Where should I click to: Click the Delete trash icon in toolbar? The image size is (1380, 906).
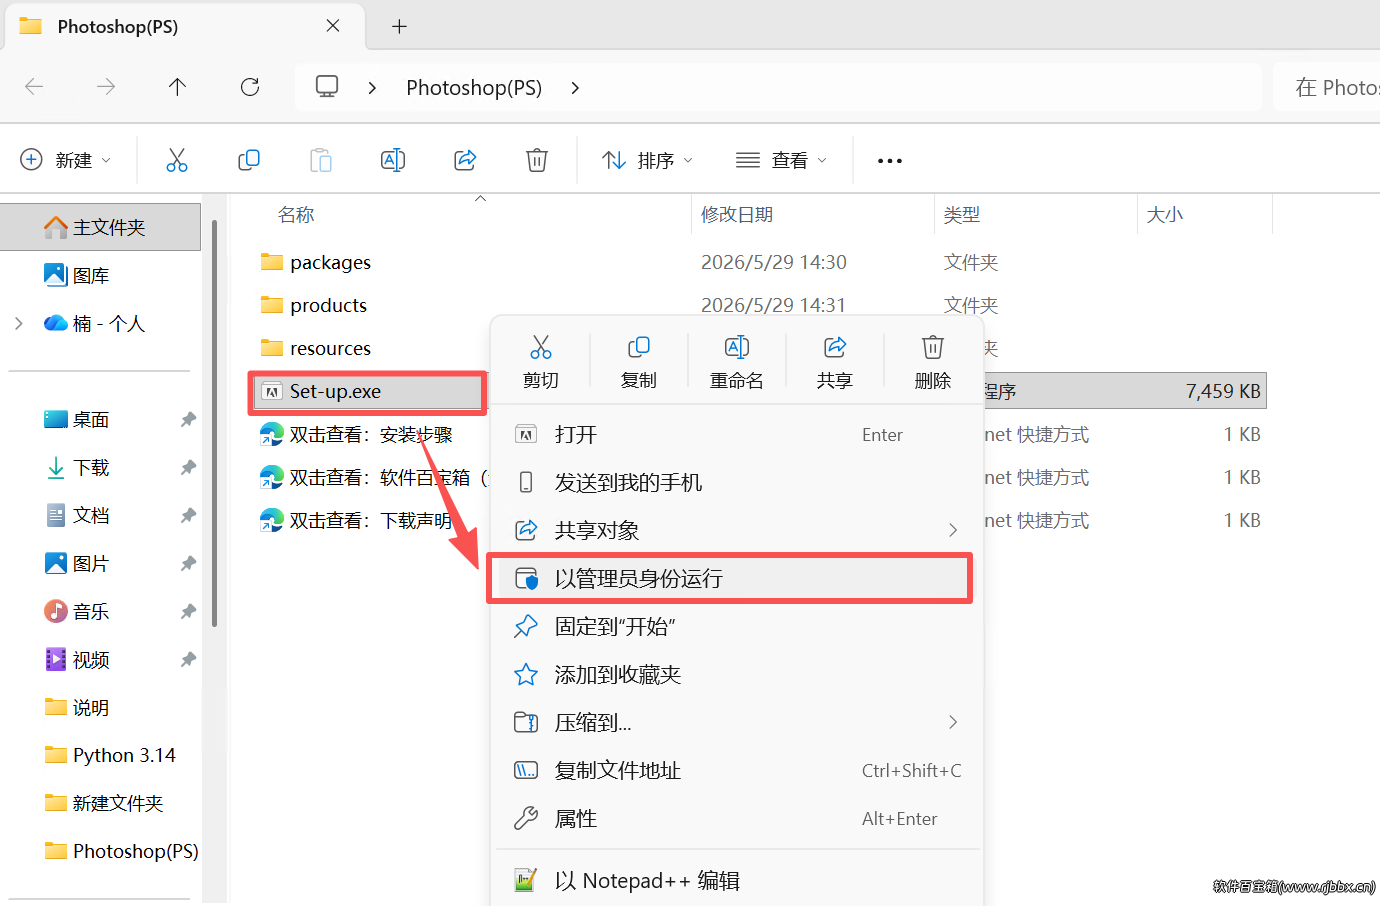click(x=537, y=160)
